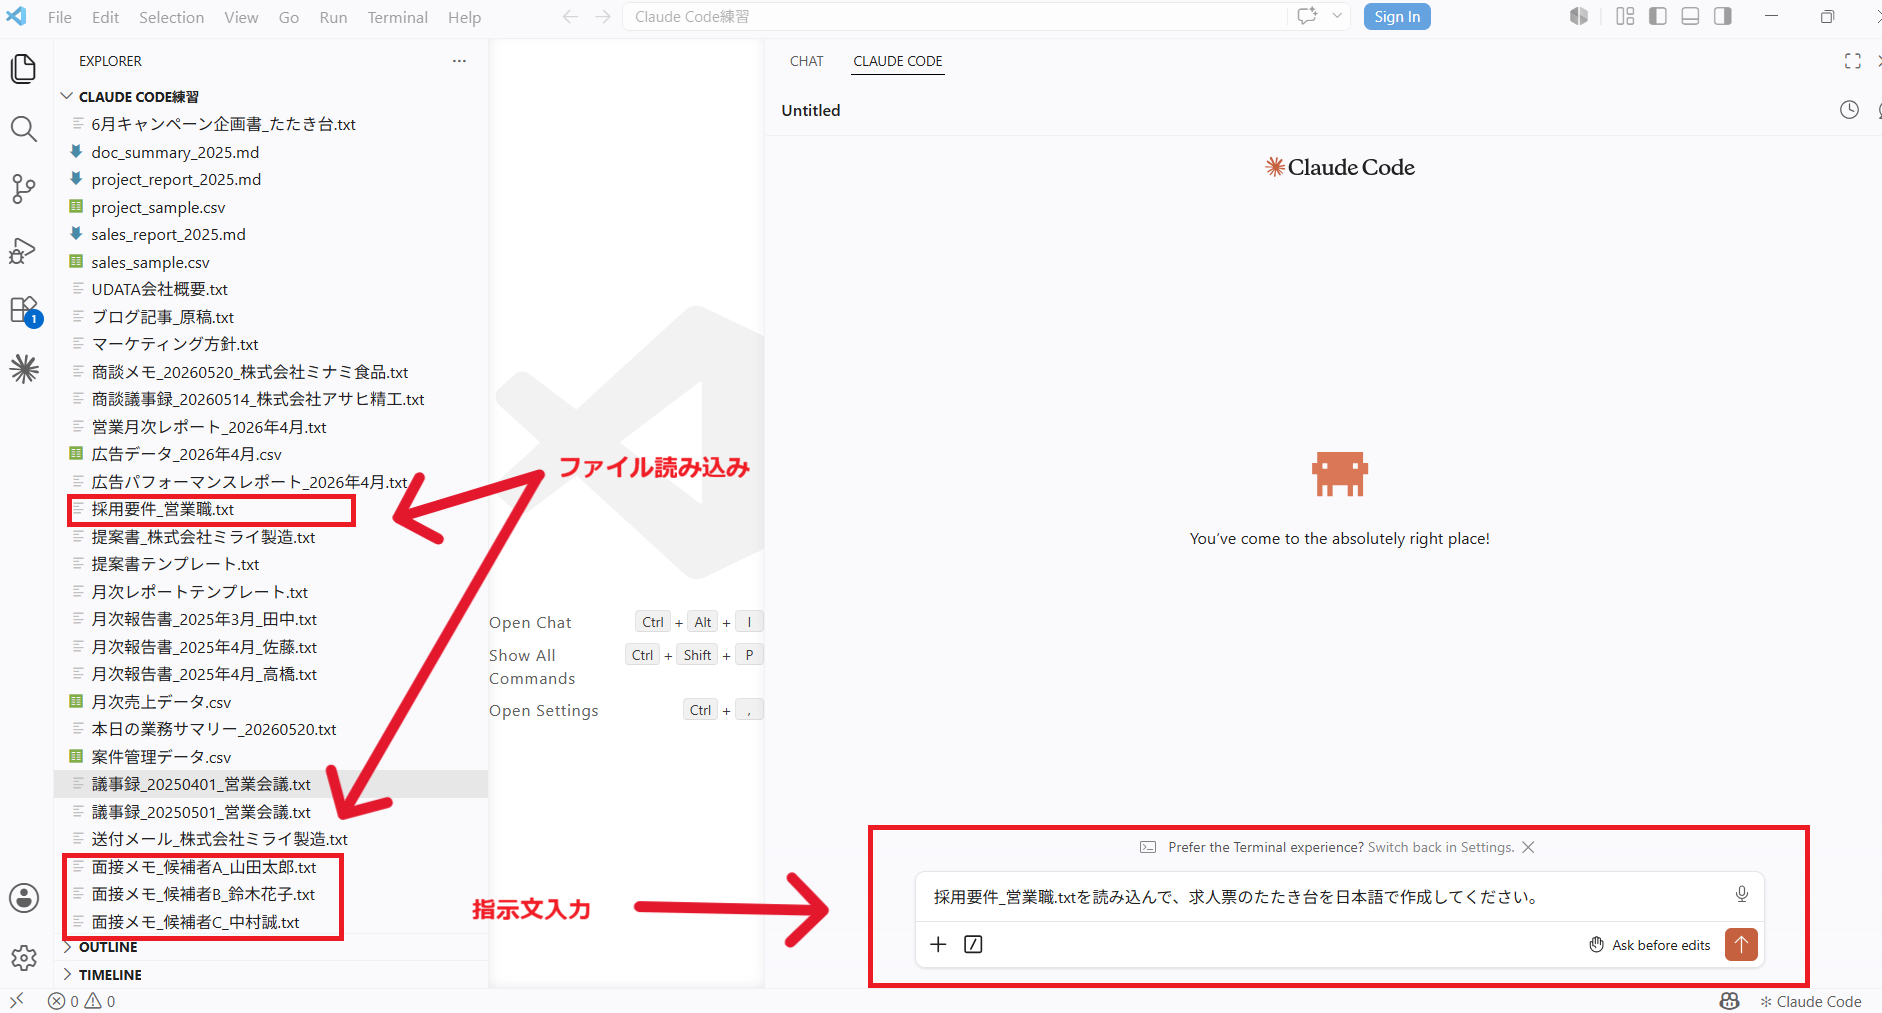
Task: Open the Help menu
Action: [x=464, y=17]
